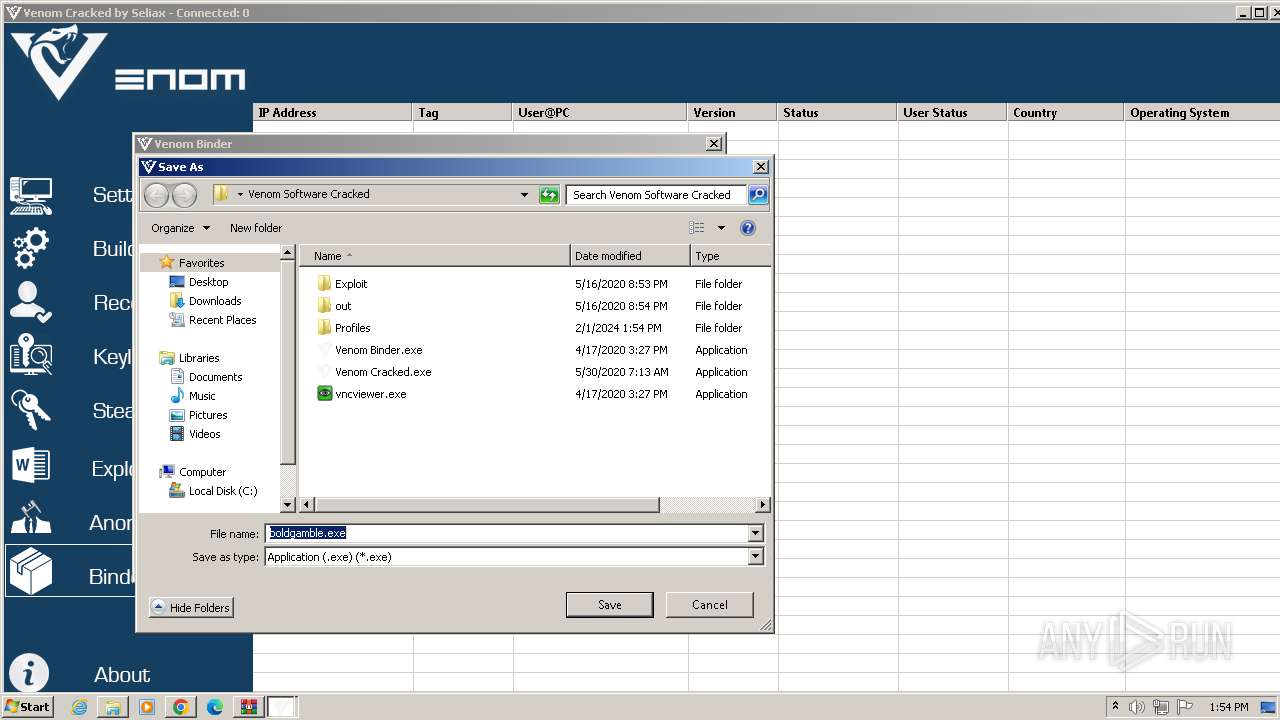
Task: Click the Forward navigation arrow in Save As
Action: pyautogui.click(x=184, y=195)
